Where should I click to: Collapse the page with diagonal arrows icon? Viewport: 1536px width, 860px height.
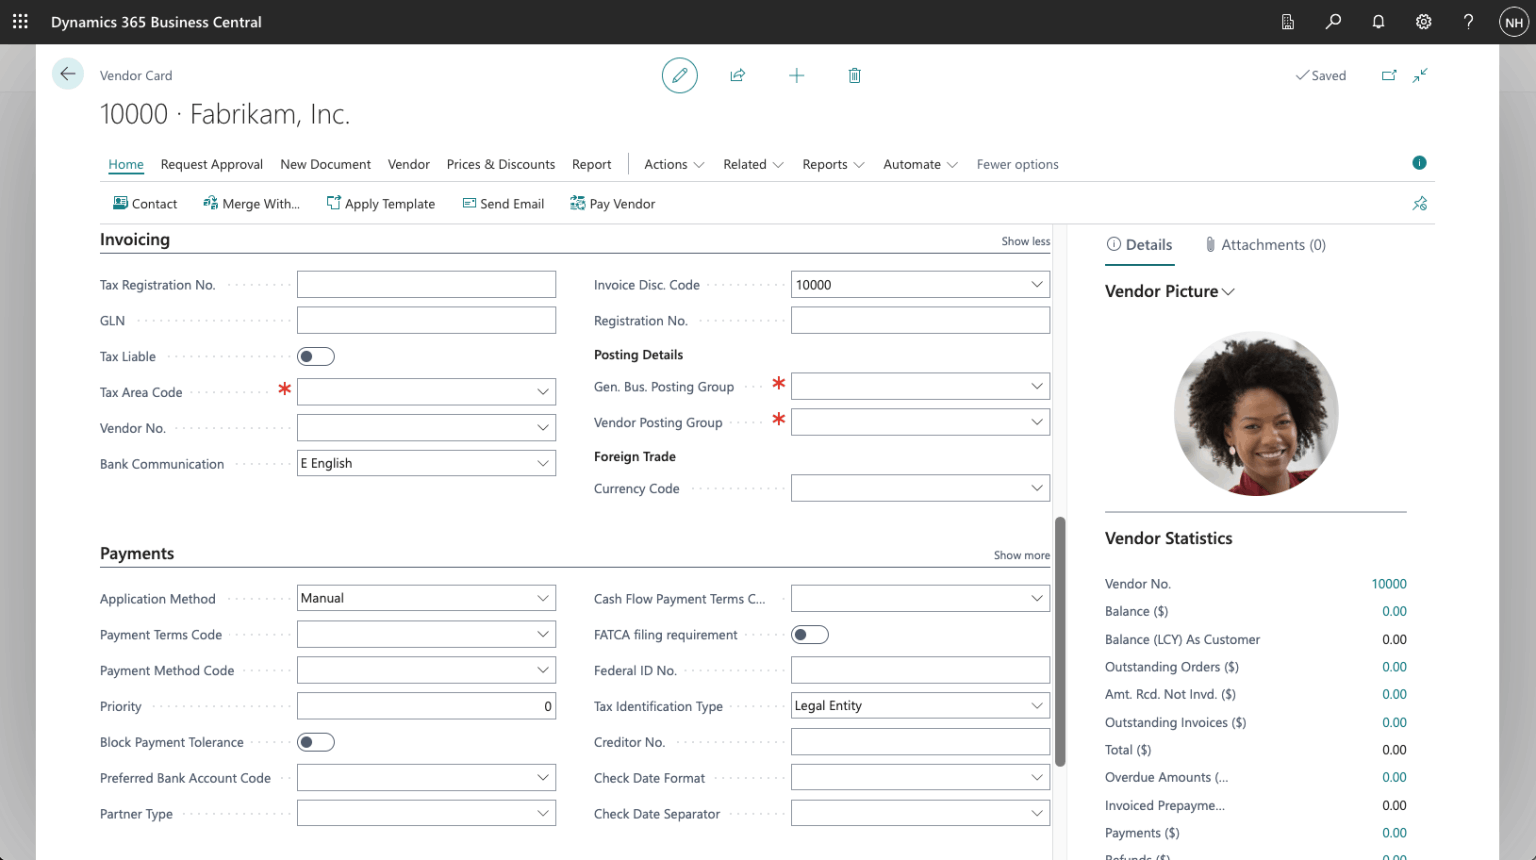pyautogui.click(x=1420, y=75)
